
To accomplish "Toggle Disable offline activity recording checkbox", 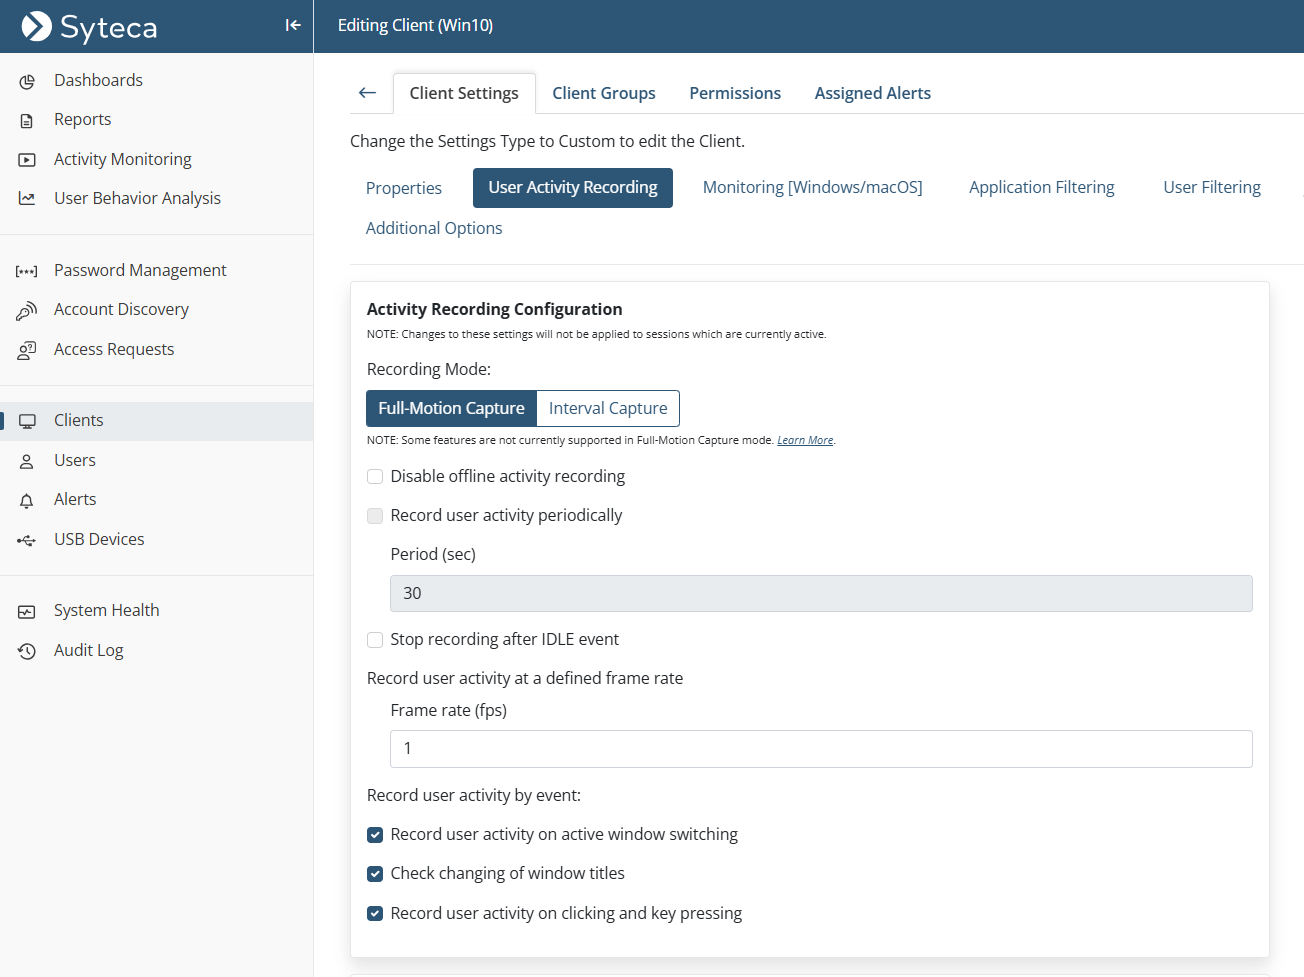I will (x=375, y=477).
